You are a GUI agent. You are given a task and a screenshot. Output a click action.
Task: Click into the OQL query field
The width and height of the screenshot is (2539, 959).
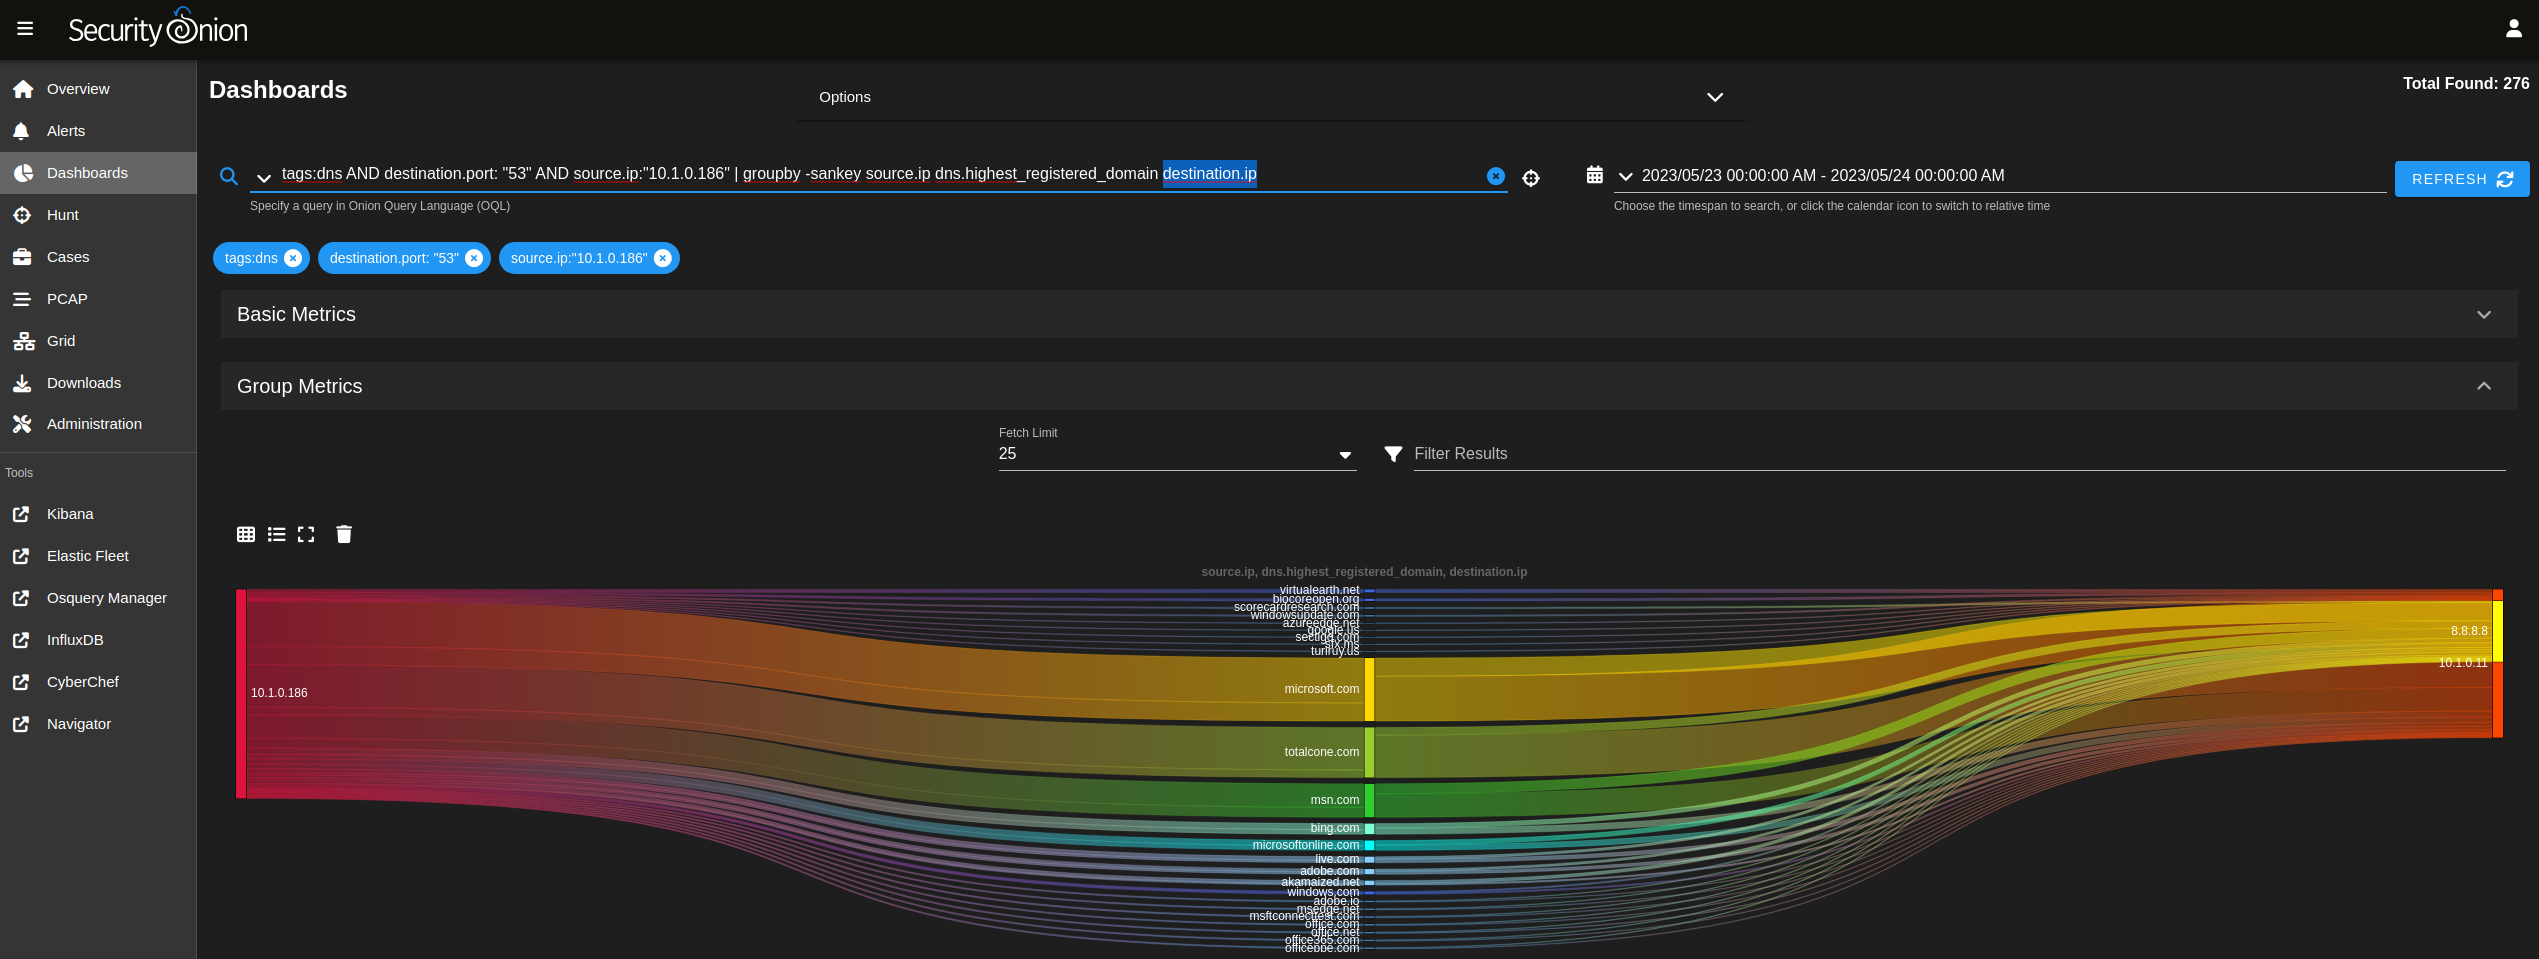(x=880, y=174)
